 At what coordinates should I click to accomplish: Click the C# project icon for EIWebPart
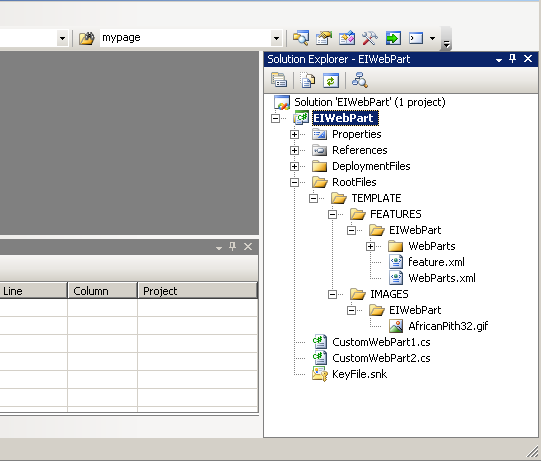click(x=301, y=118)
